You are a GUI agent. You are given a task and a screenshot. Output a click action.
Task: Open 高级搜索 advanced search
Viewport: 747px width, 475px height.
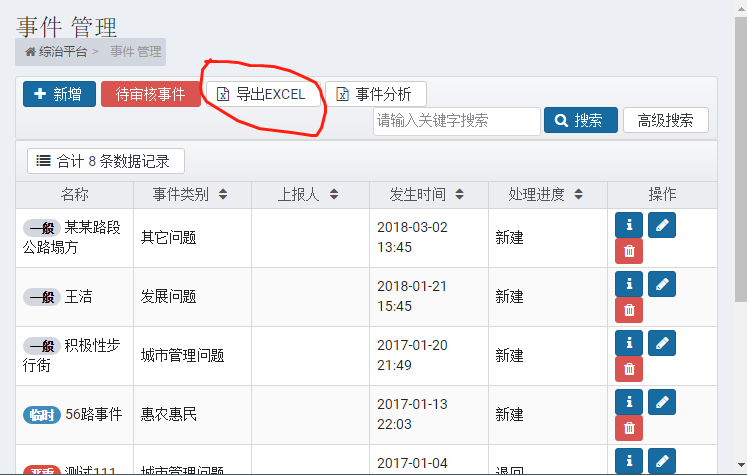666,120
